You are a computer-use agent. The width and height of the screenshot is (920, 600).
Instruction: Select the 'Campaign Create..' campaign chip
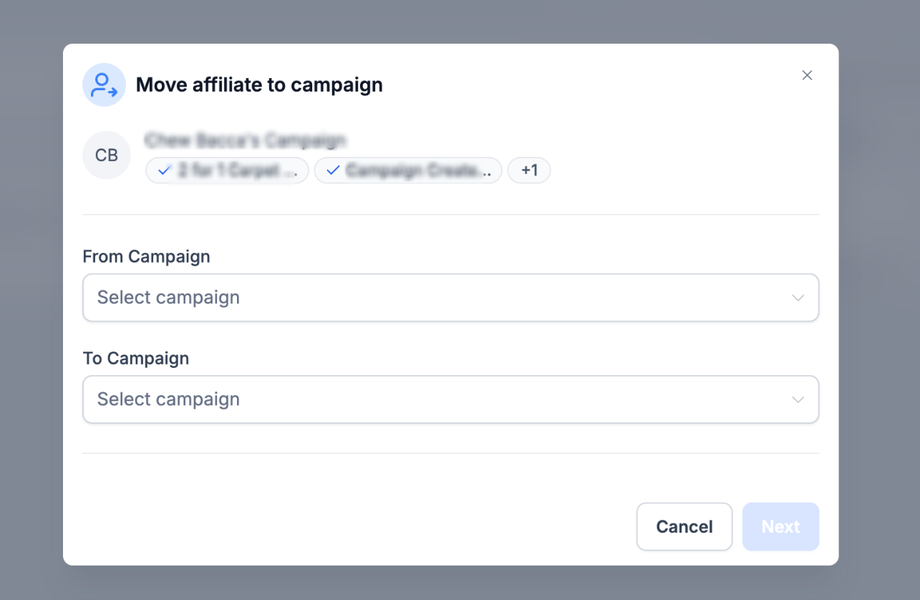(417, 170)
